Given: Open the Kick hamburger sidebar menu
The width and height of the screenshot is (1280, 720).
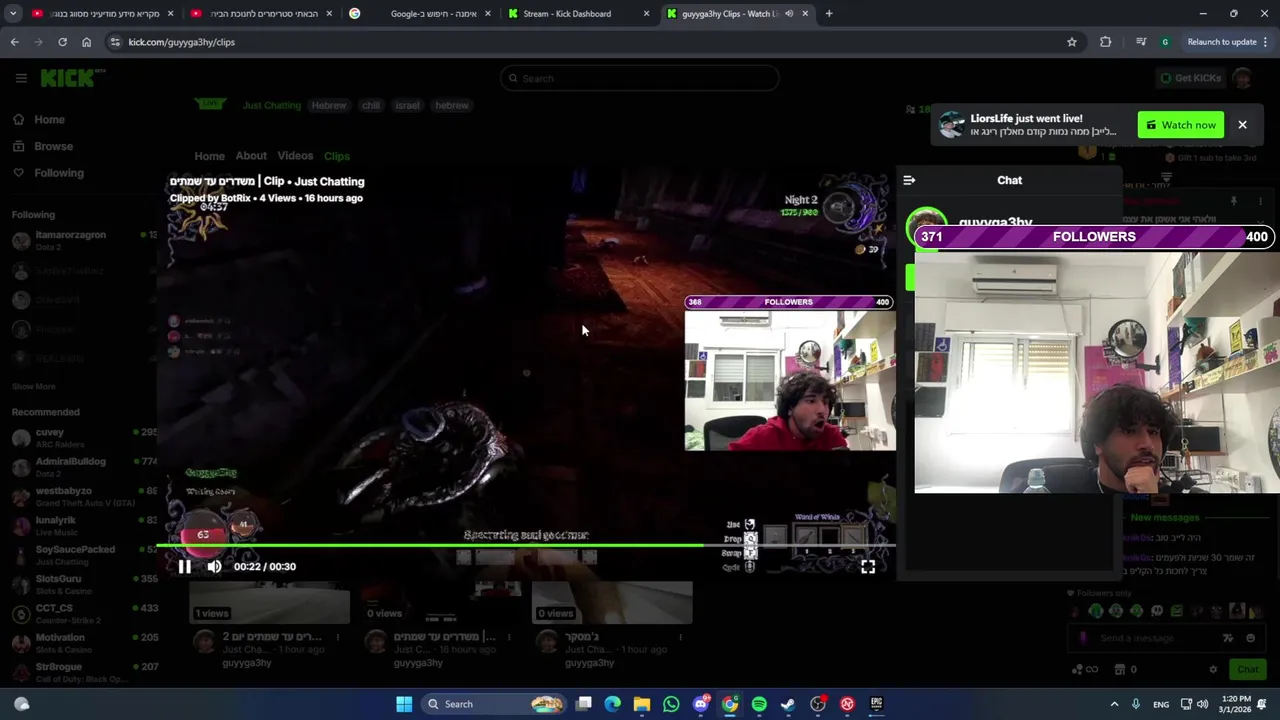Looking at the screenshot, I should pyautogui.click(x=21, y=78).
